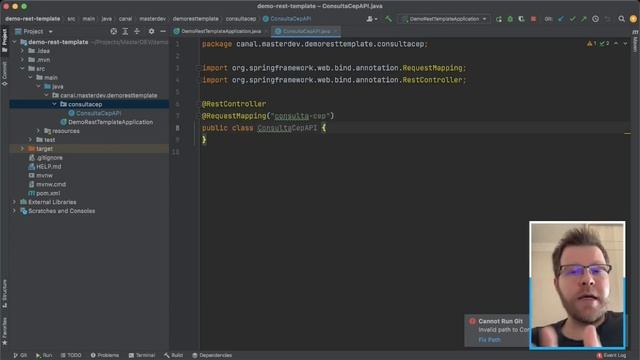640x360 pixels.
Task: Click Select Opened File target icon
Action: tap(113, 31)
